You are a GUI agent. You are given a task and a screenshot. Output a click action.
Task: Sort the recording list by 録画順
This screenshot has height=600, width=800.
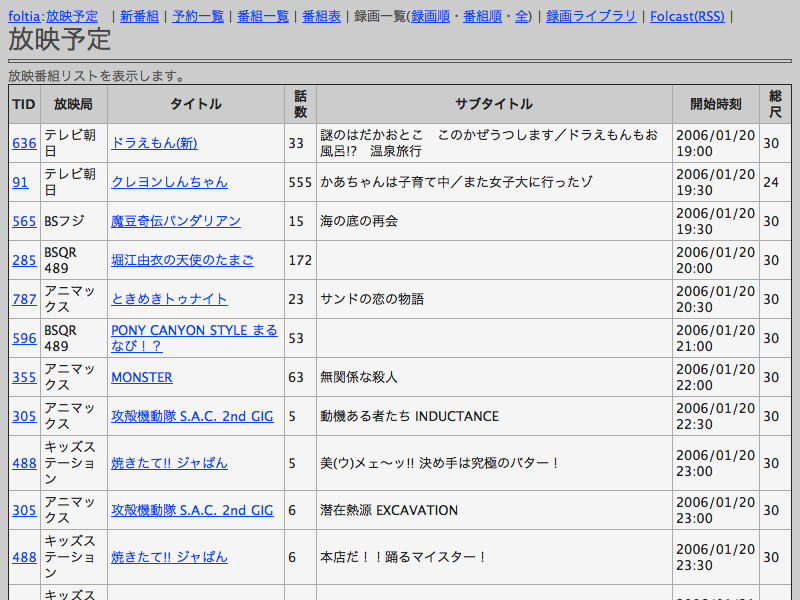(x=432, y=16)
